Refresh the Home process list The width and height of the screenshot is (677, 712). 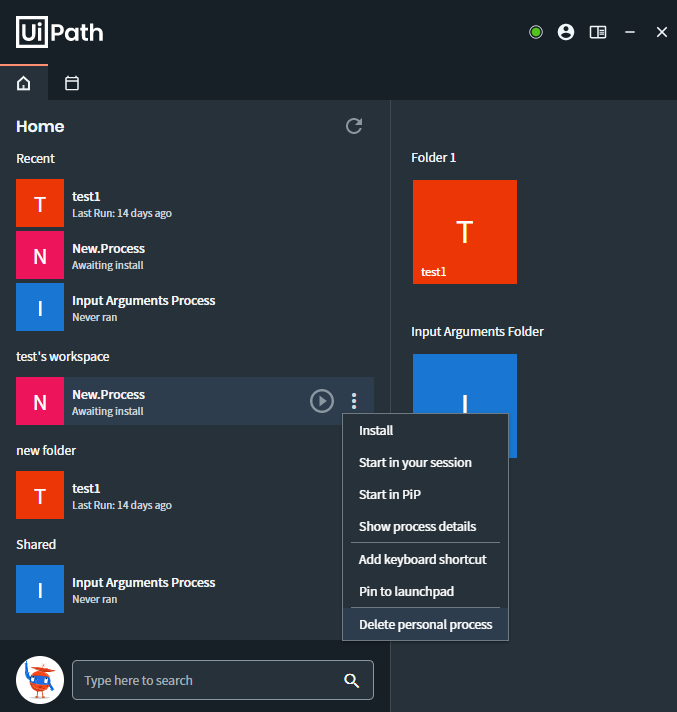pyautogui.click(x=354, y=126)
